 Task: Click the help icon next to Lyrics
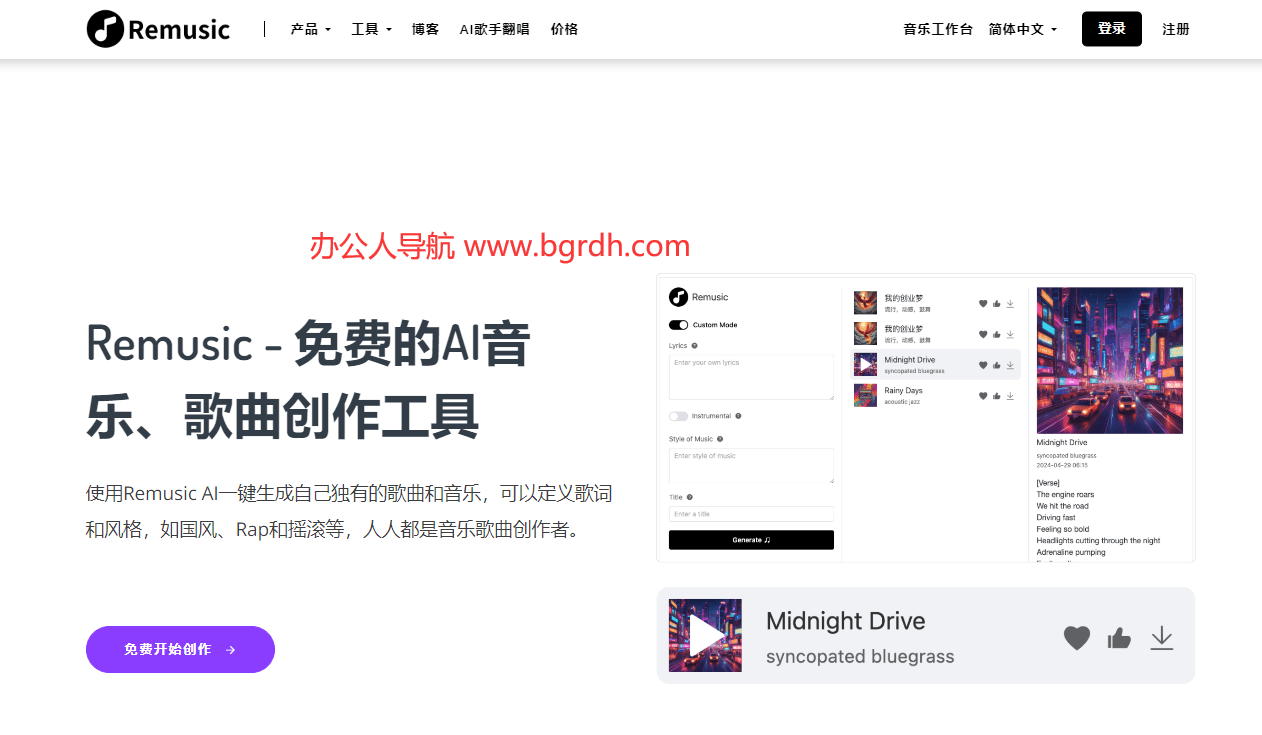[694, 346]
